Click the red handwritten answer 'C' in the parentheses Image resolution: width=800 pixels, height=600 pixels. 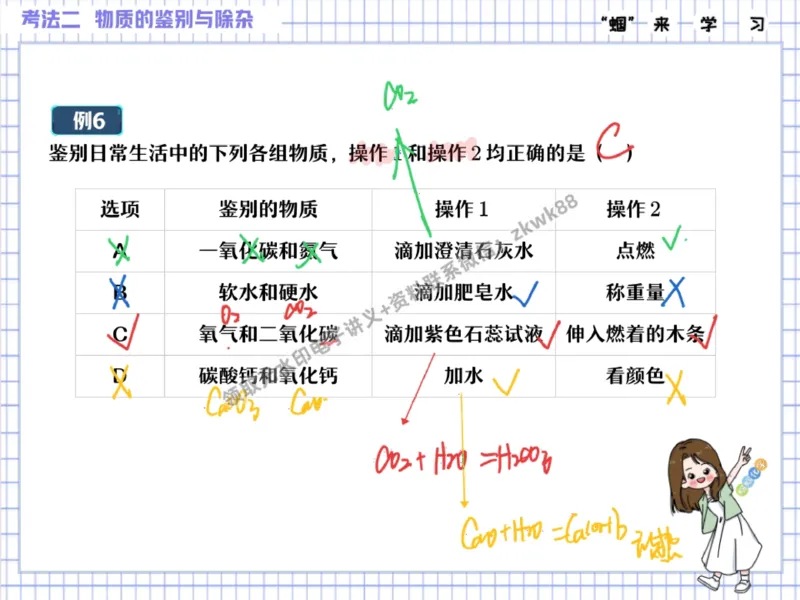[614, 141]
